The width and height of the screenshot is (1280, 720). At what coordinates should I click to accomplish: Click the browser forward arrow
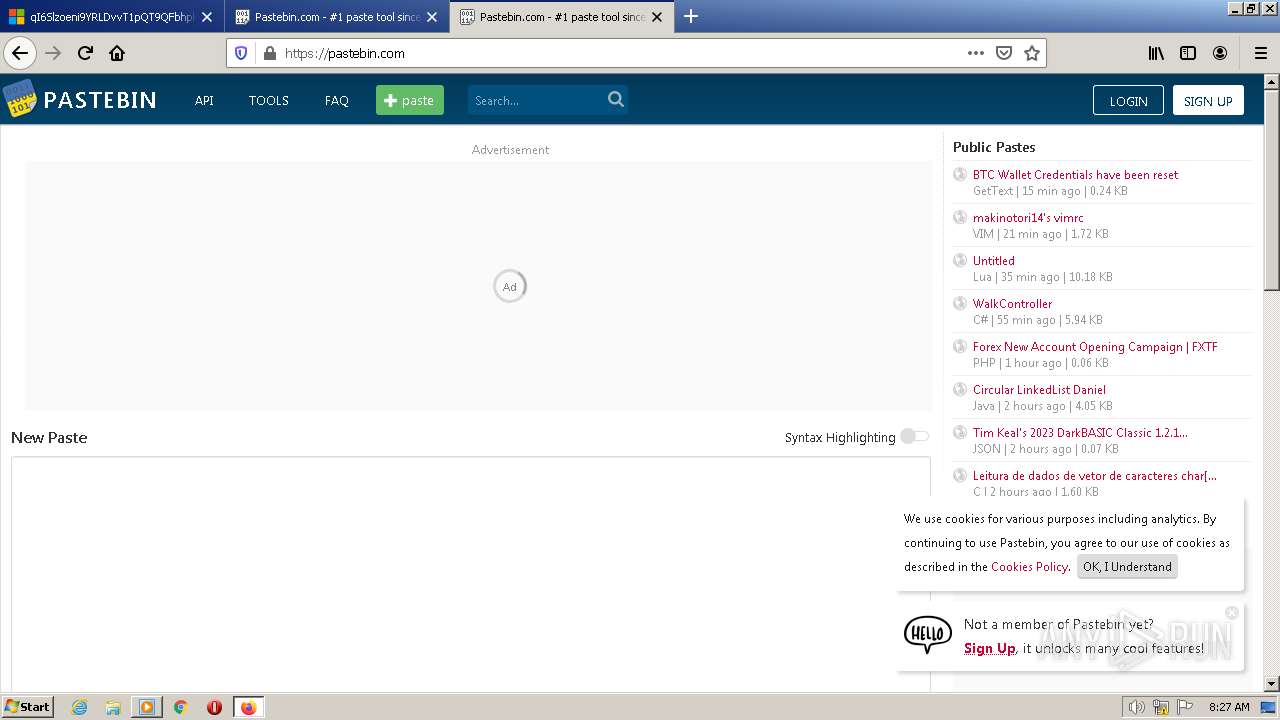coord(54,53)
